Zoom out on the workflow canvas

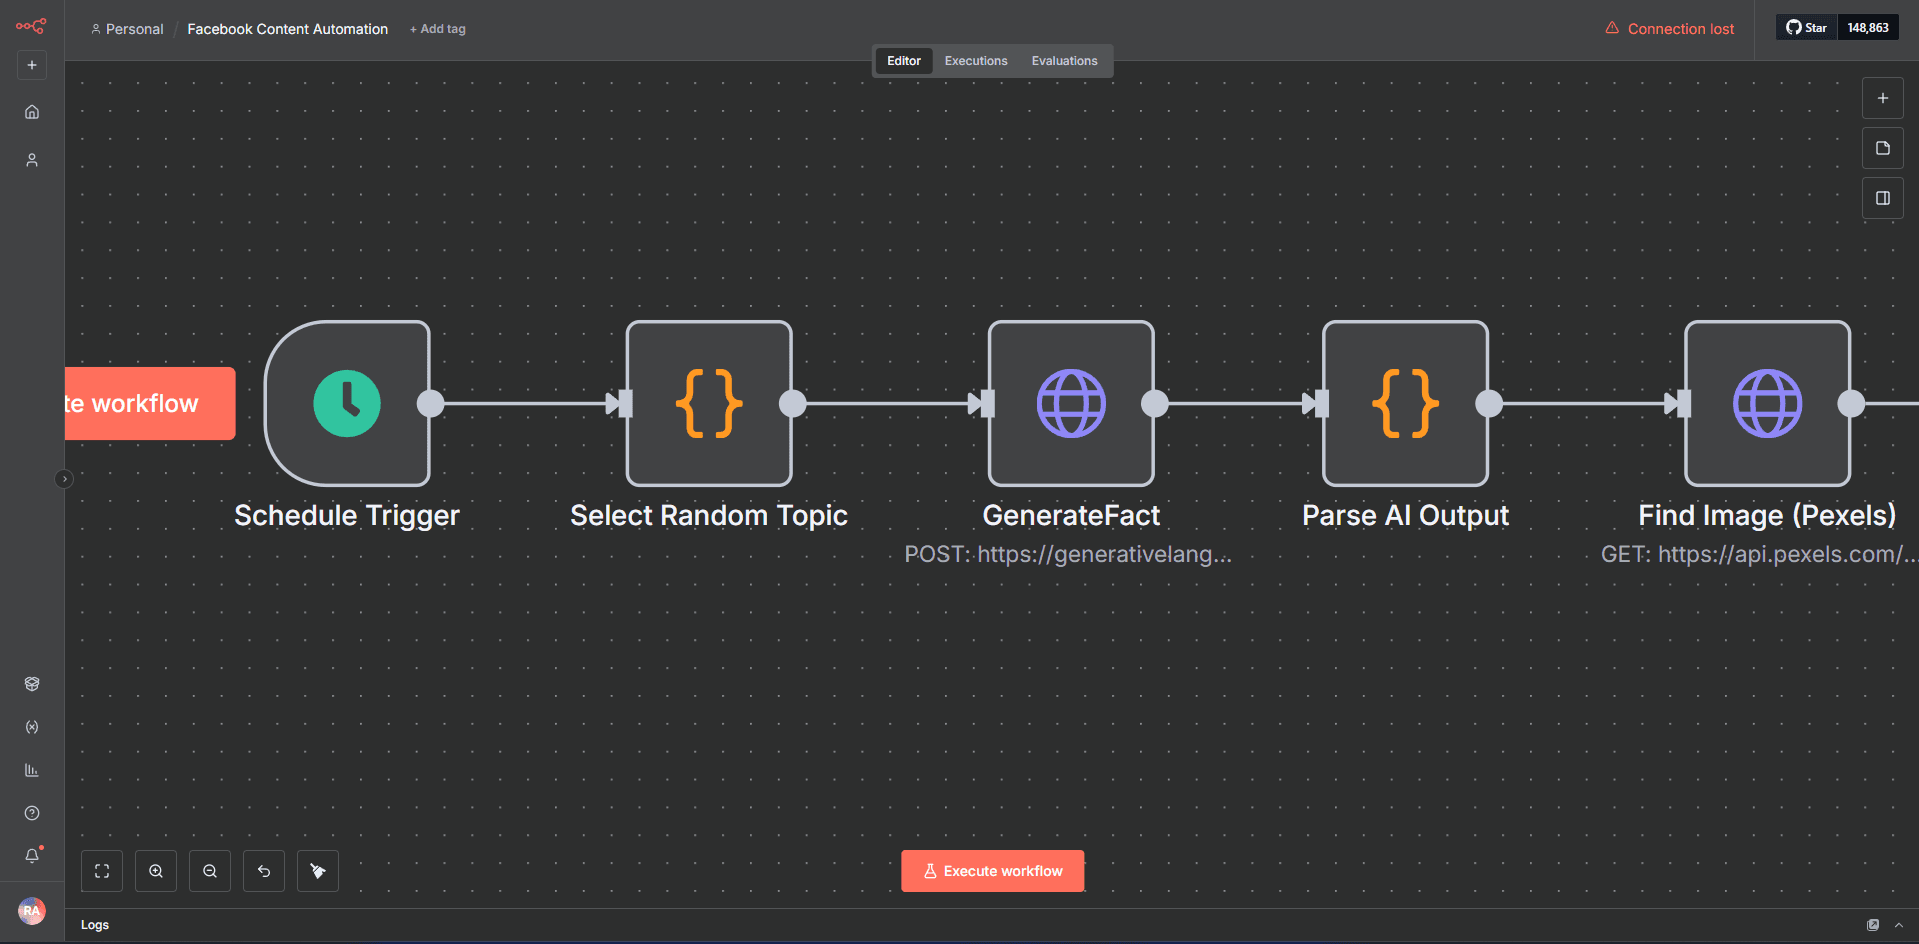[210, 871]
